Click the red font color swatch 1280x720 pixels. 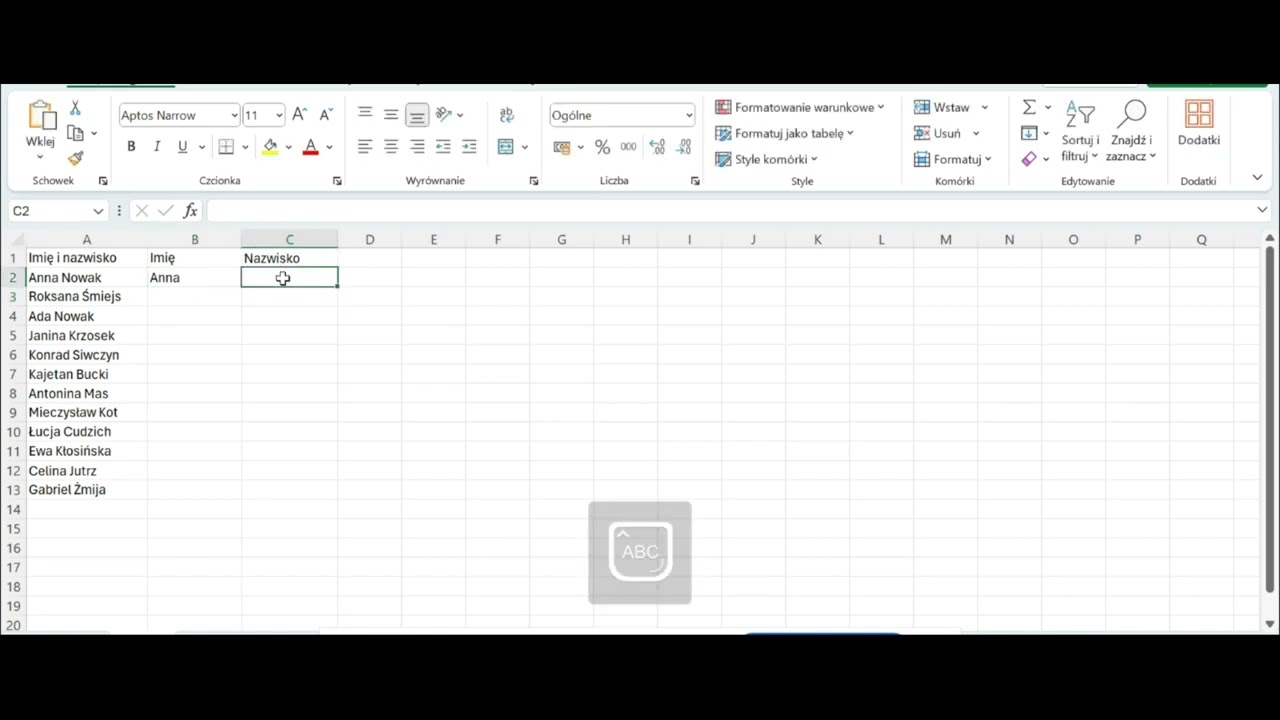310,147
